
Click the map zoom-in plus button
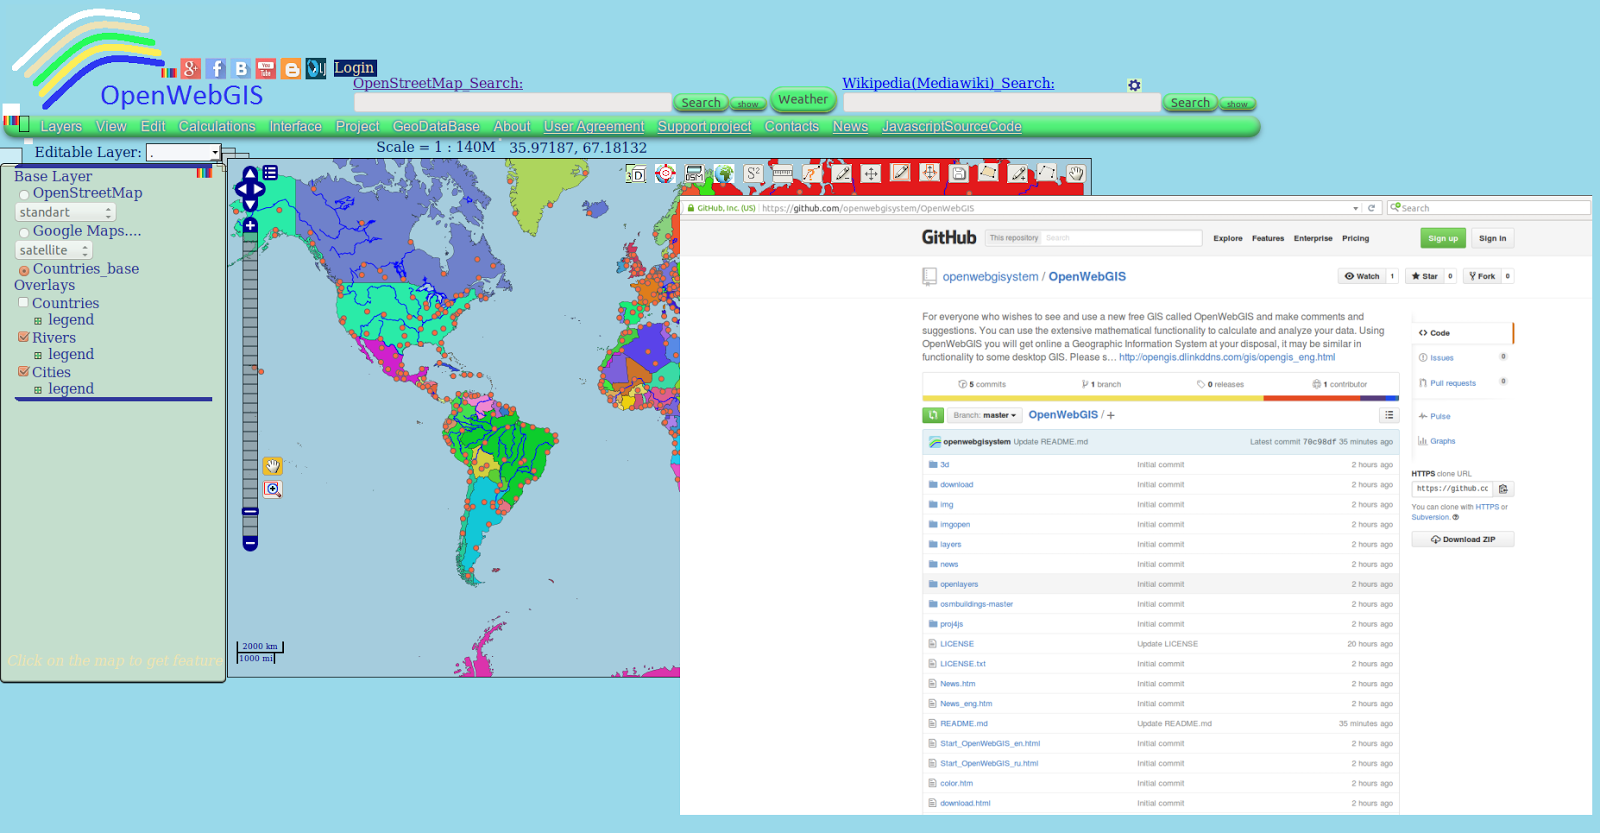(x=250, y=226)
